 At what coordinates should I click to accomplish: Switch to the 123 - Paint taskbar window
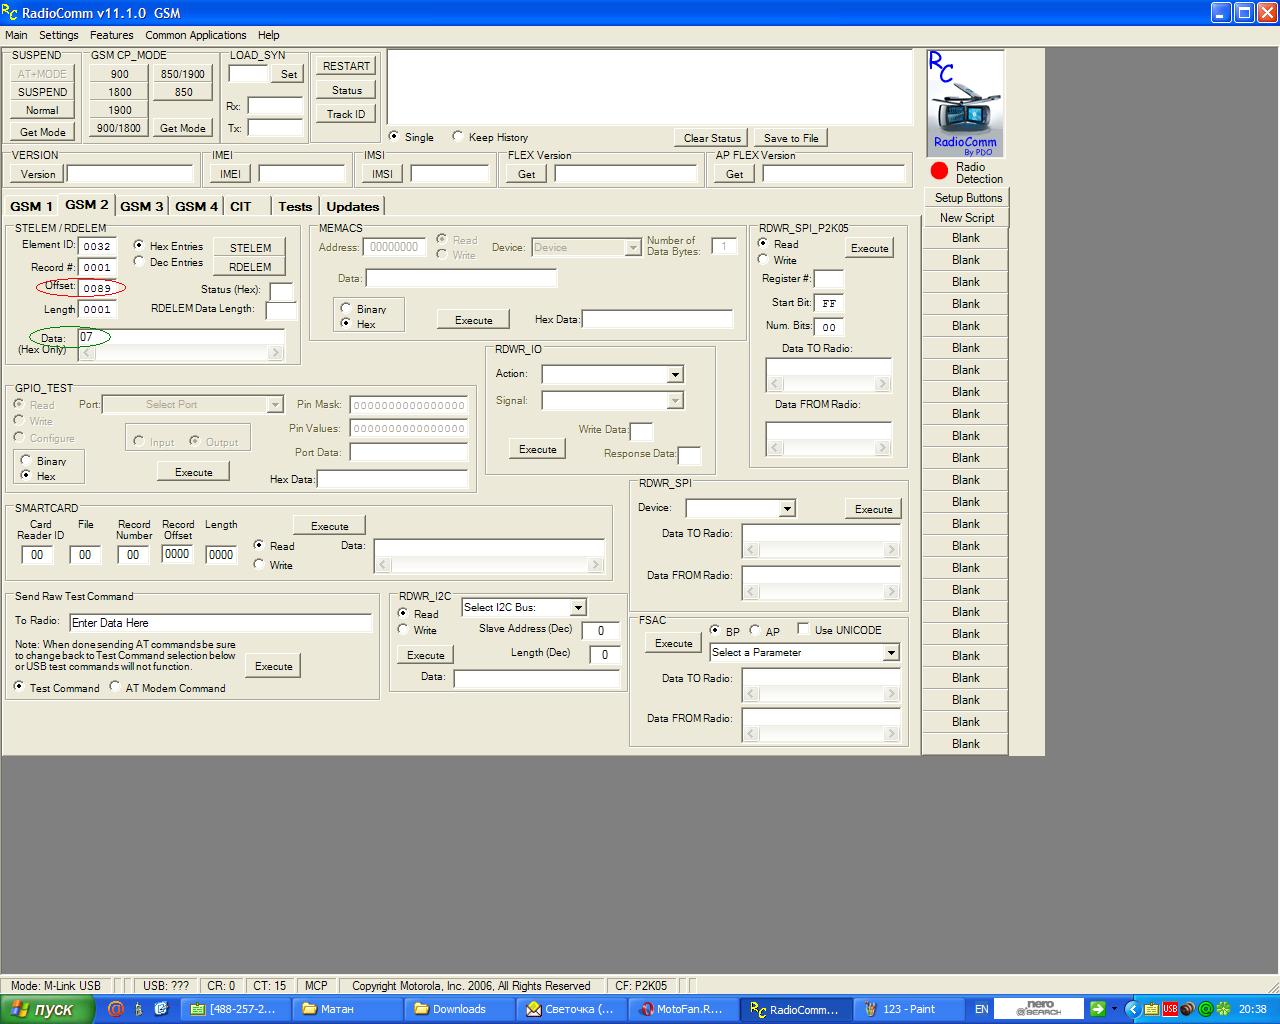(910, 1009)
